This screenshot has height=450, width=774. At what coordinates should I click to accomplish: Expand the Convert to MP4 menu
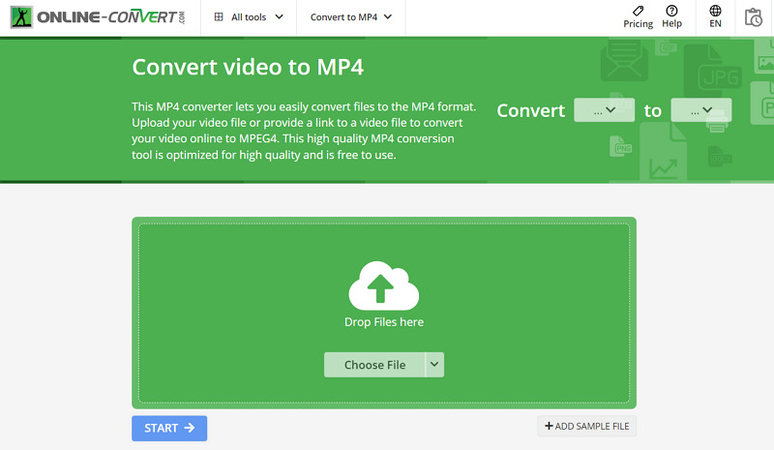tap(350, 17)
